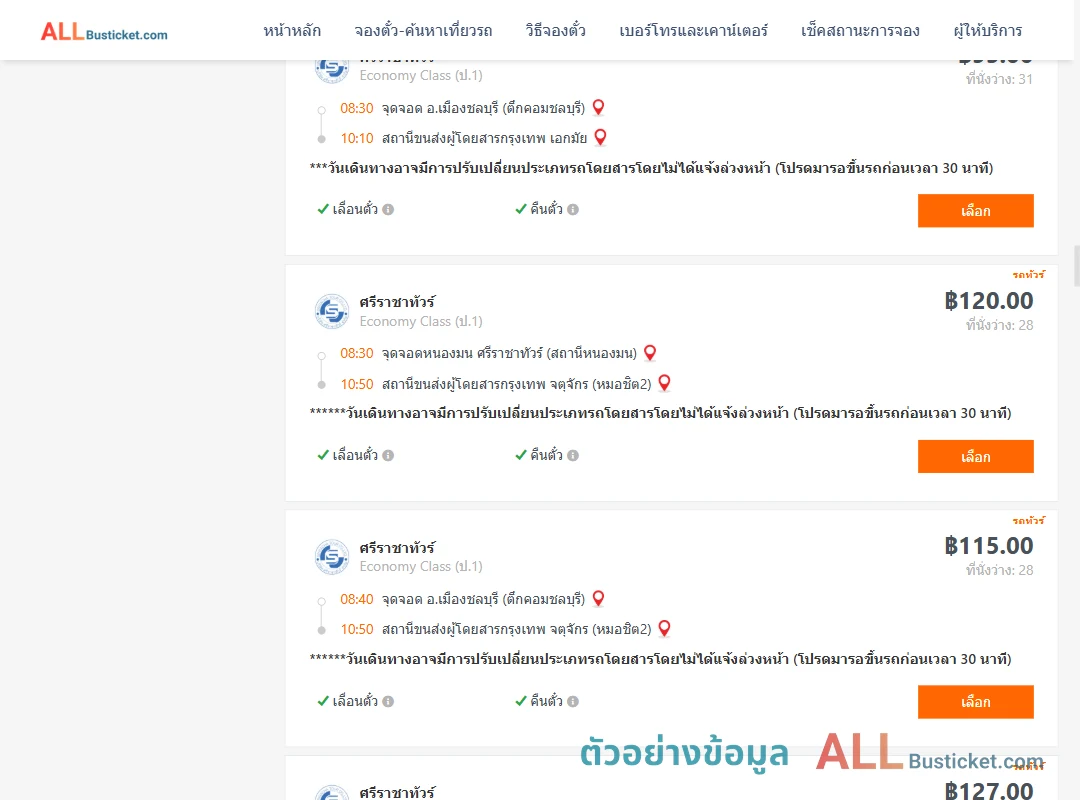
Task: Show คืนตั๋ว info icon for ฿115.00 trip
Action: point(573,701)
